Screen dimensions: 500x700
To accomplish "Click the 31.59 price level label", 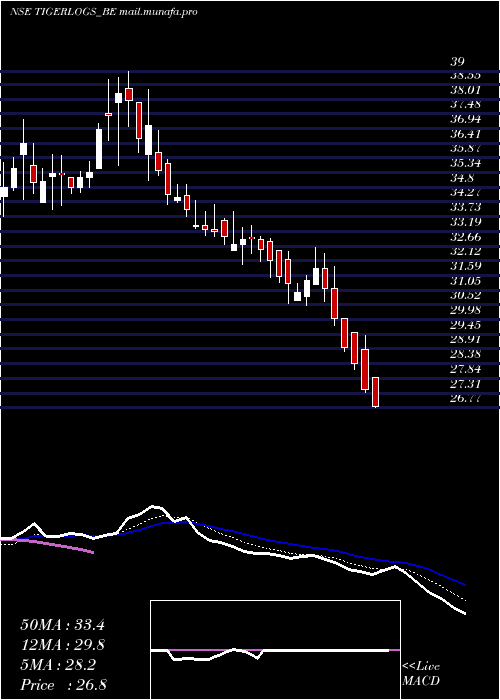I will click(465, 266).
